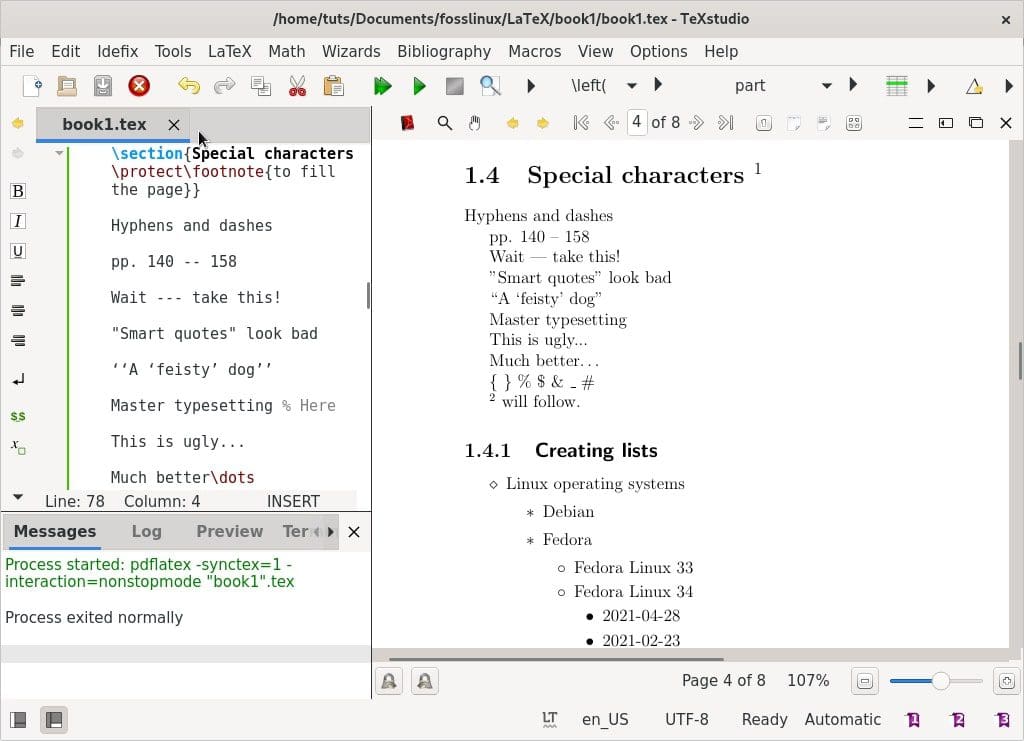Run Build & View with the green arrow
The height and width of the screenshot is (741, 1024).
coord(383,85)
